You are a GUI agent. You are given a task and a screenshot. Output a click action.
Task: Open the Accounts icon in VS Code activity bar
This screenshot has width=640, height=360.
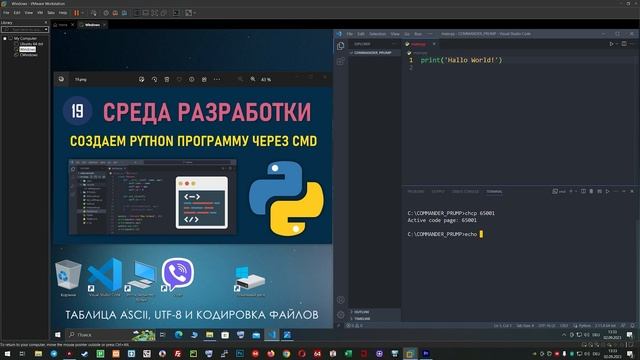click(x=340, y=300)
